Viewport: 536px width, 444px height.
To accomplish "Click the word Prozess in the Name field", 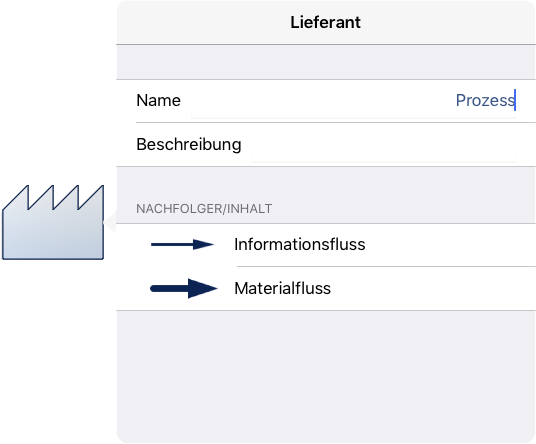I will click(485, 100).
